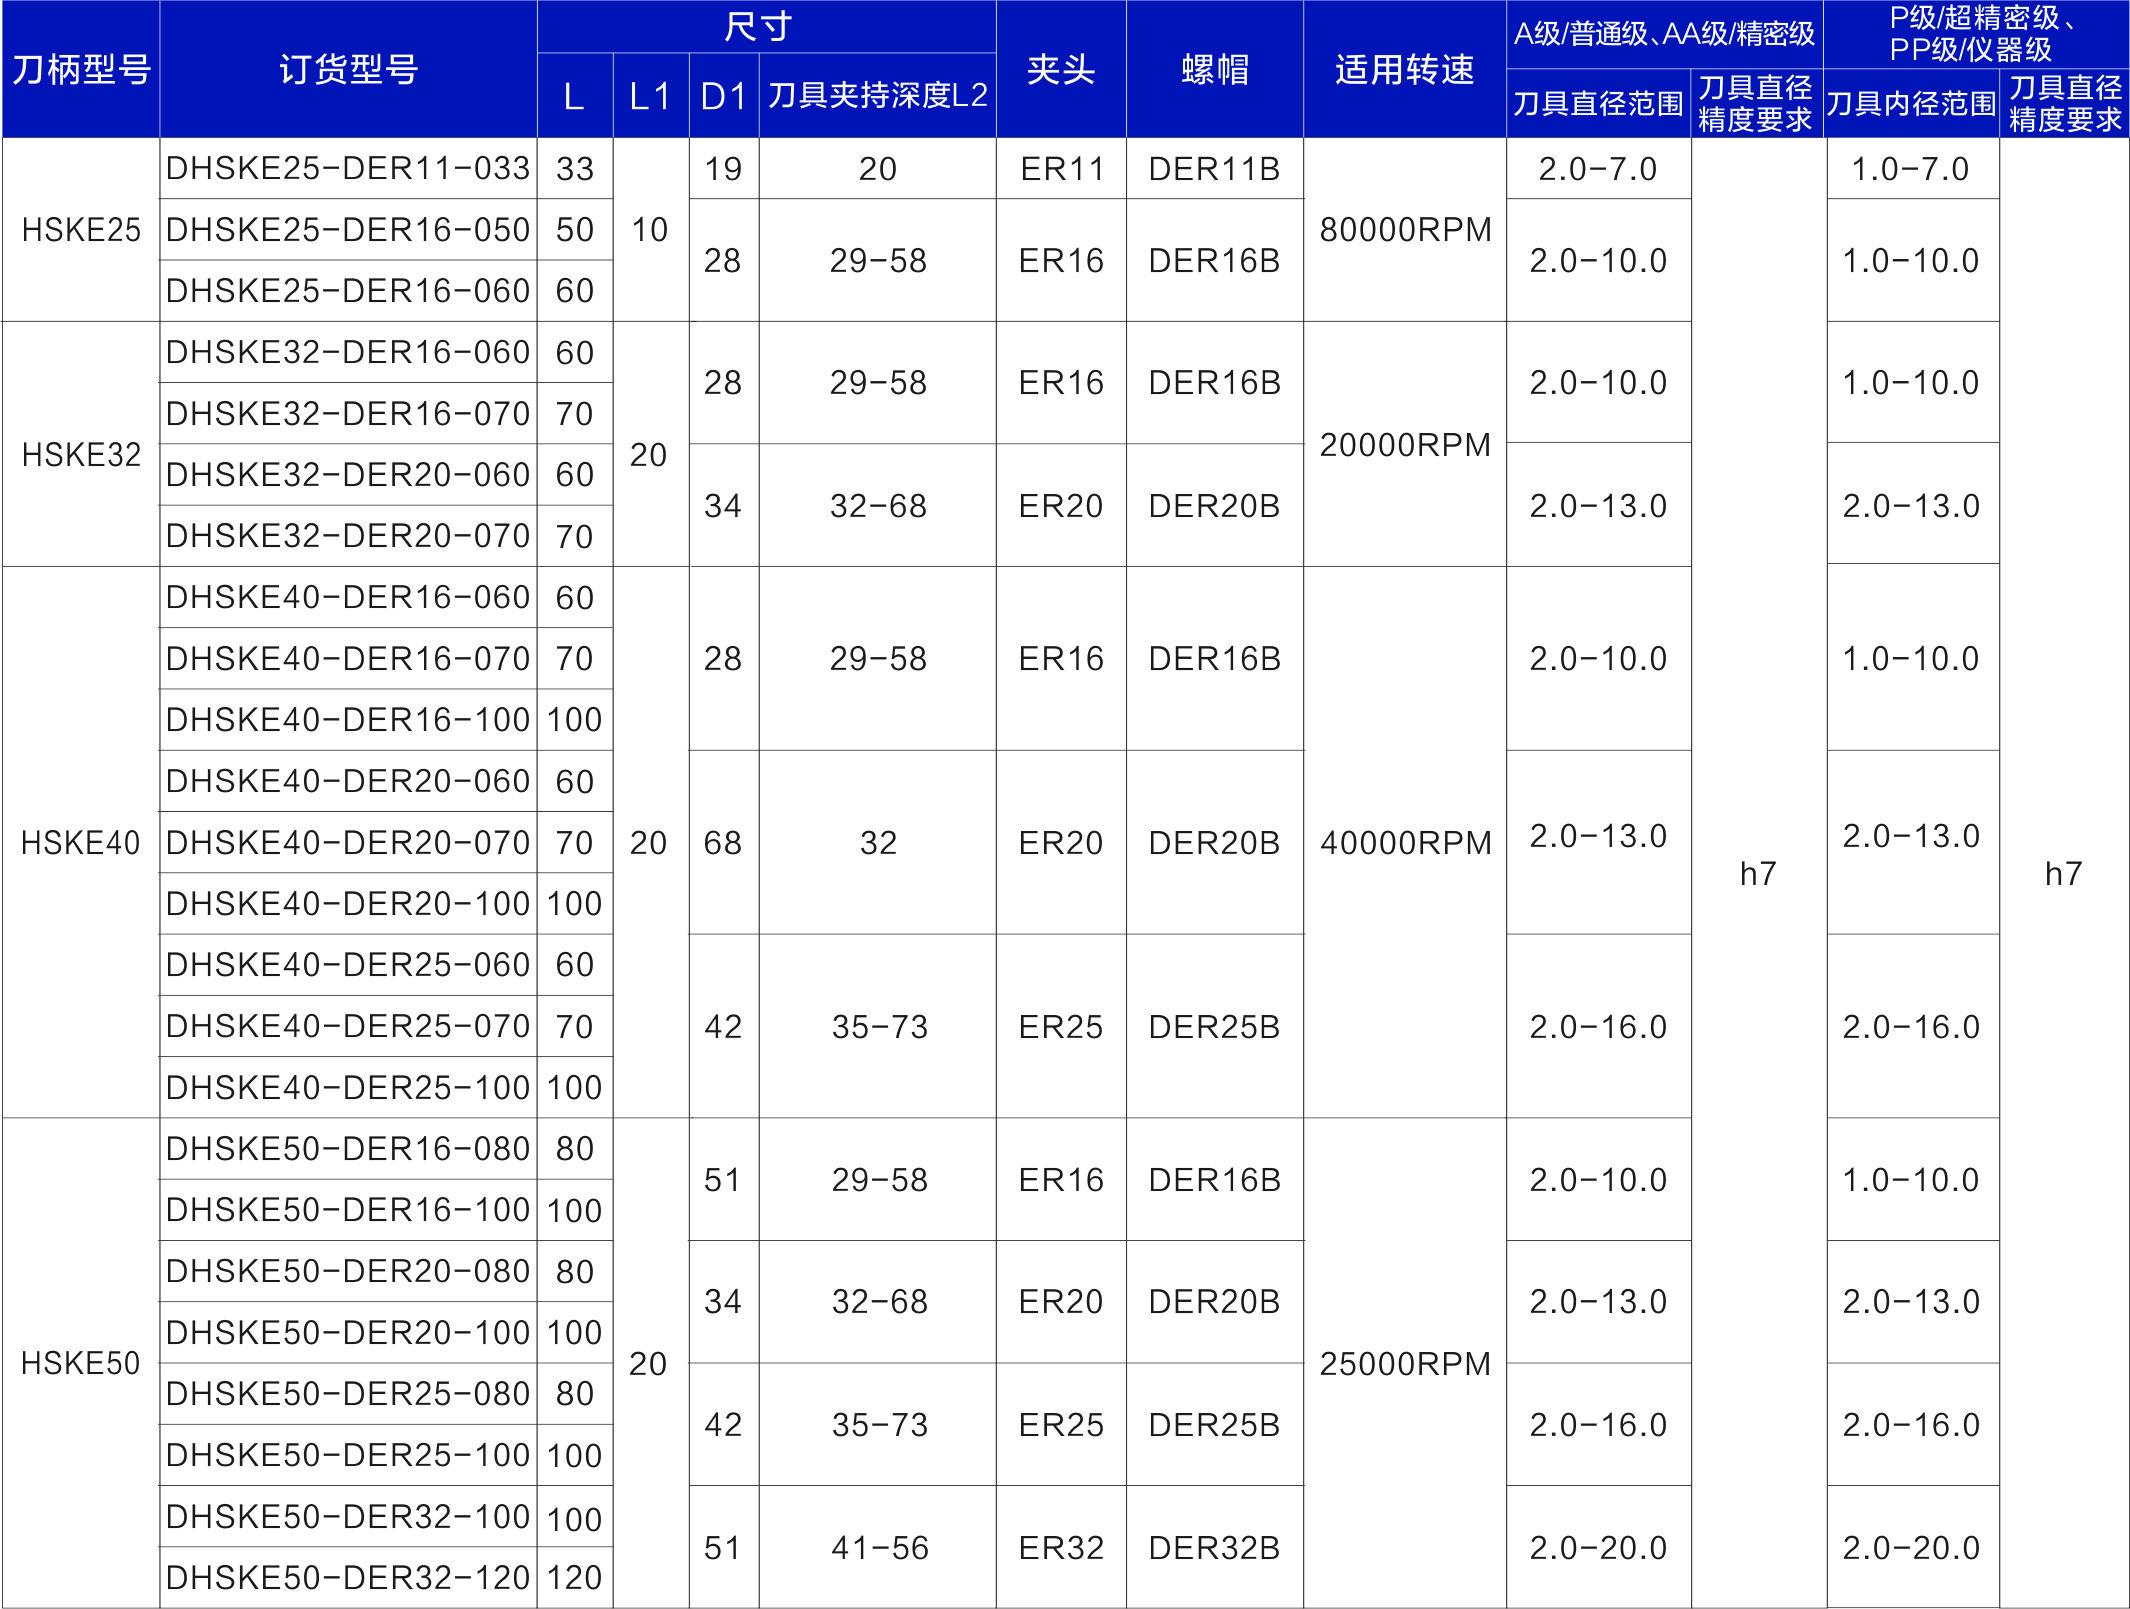Click the 41-56 clamping depth cell
This screenshot has height=1609, width=2130.
(879, 1547)
